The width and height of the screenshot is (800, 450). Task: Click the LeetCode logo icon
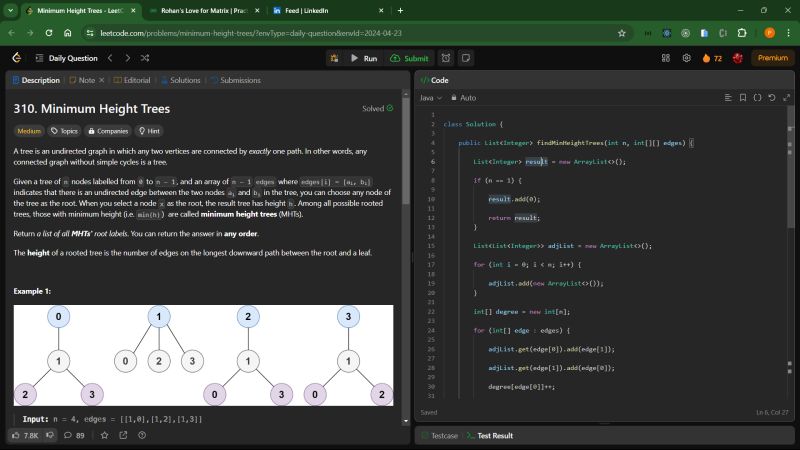[x=16, y=58]
